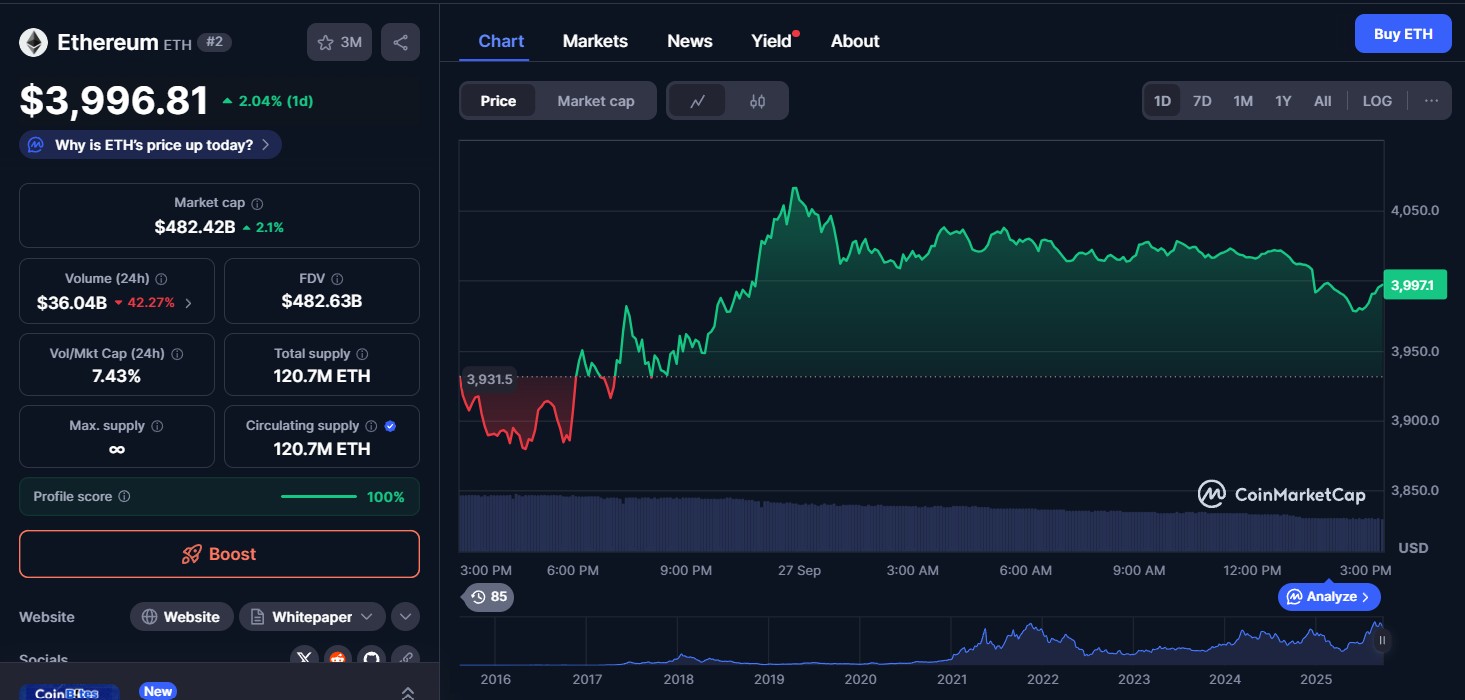
Task: Show Vol/Mkt Cap (24h) info icon
Action: [177, 354]
